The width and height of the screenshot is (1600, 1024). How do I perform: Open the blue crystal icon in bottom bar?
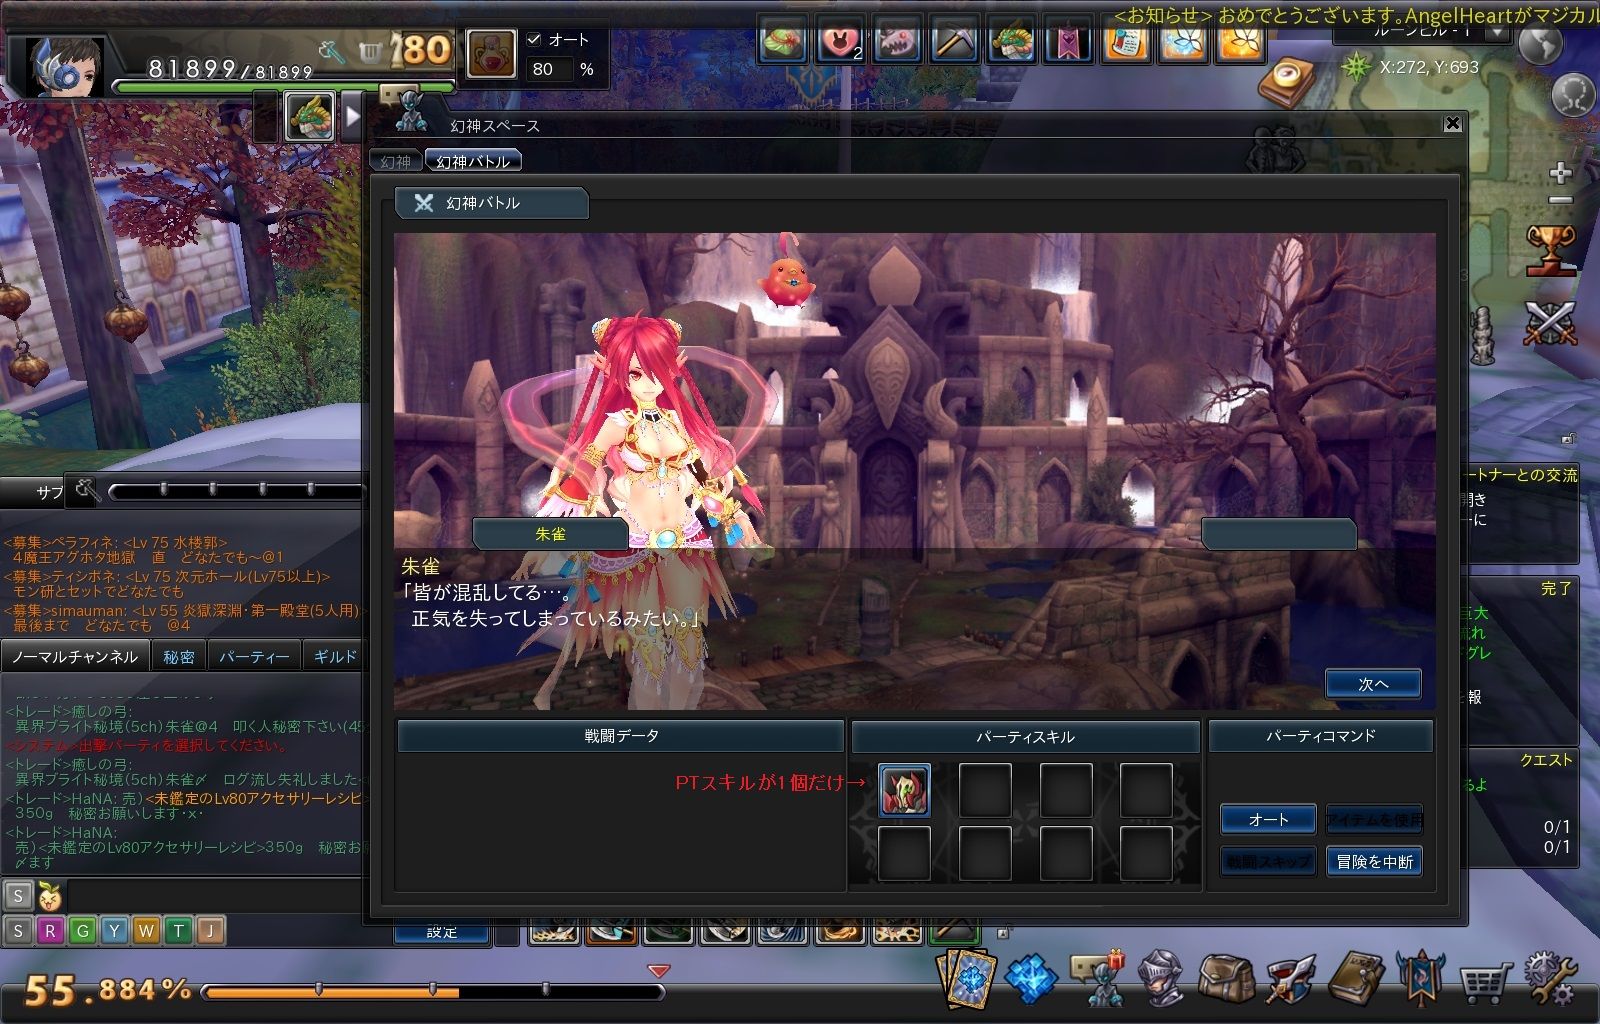point(1031,978)
